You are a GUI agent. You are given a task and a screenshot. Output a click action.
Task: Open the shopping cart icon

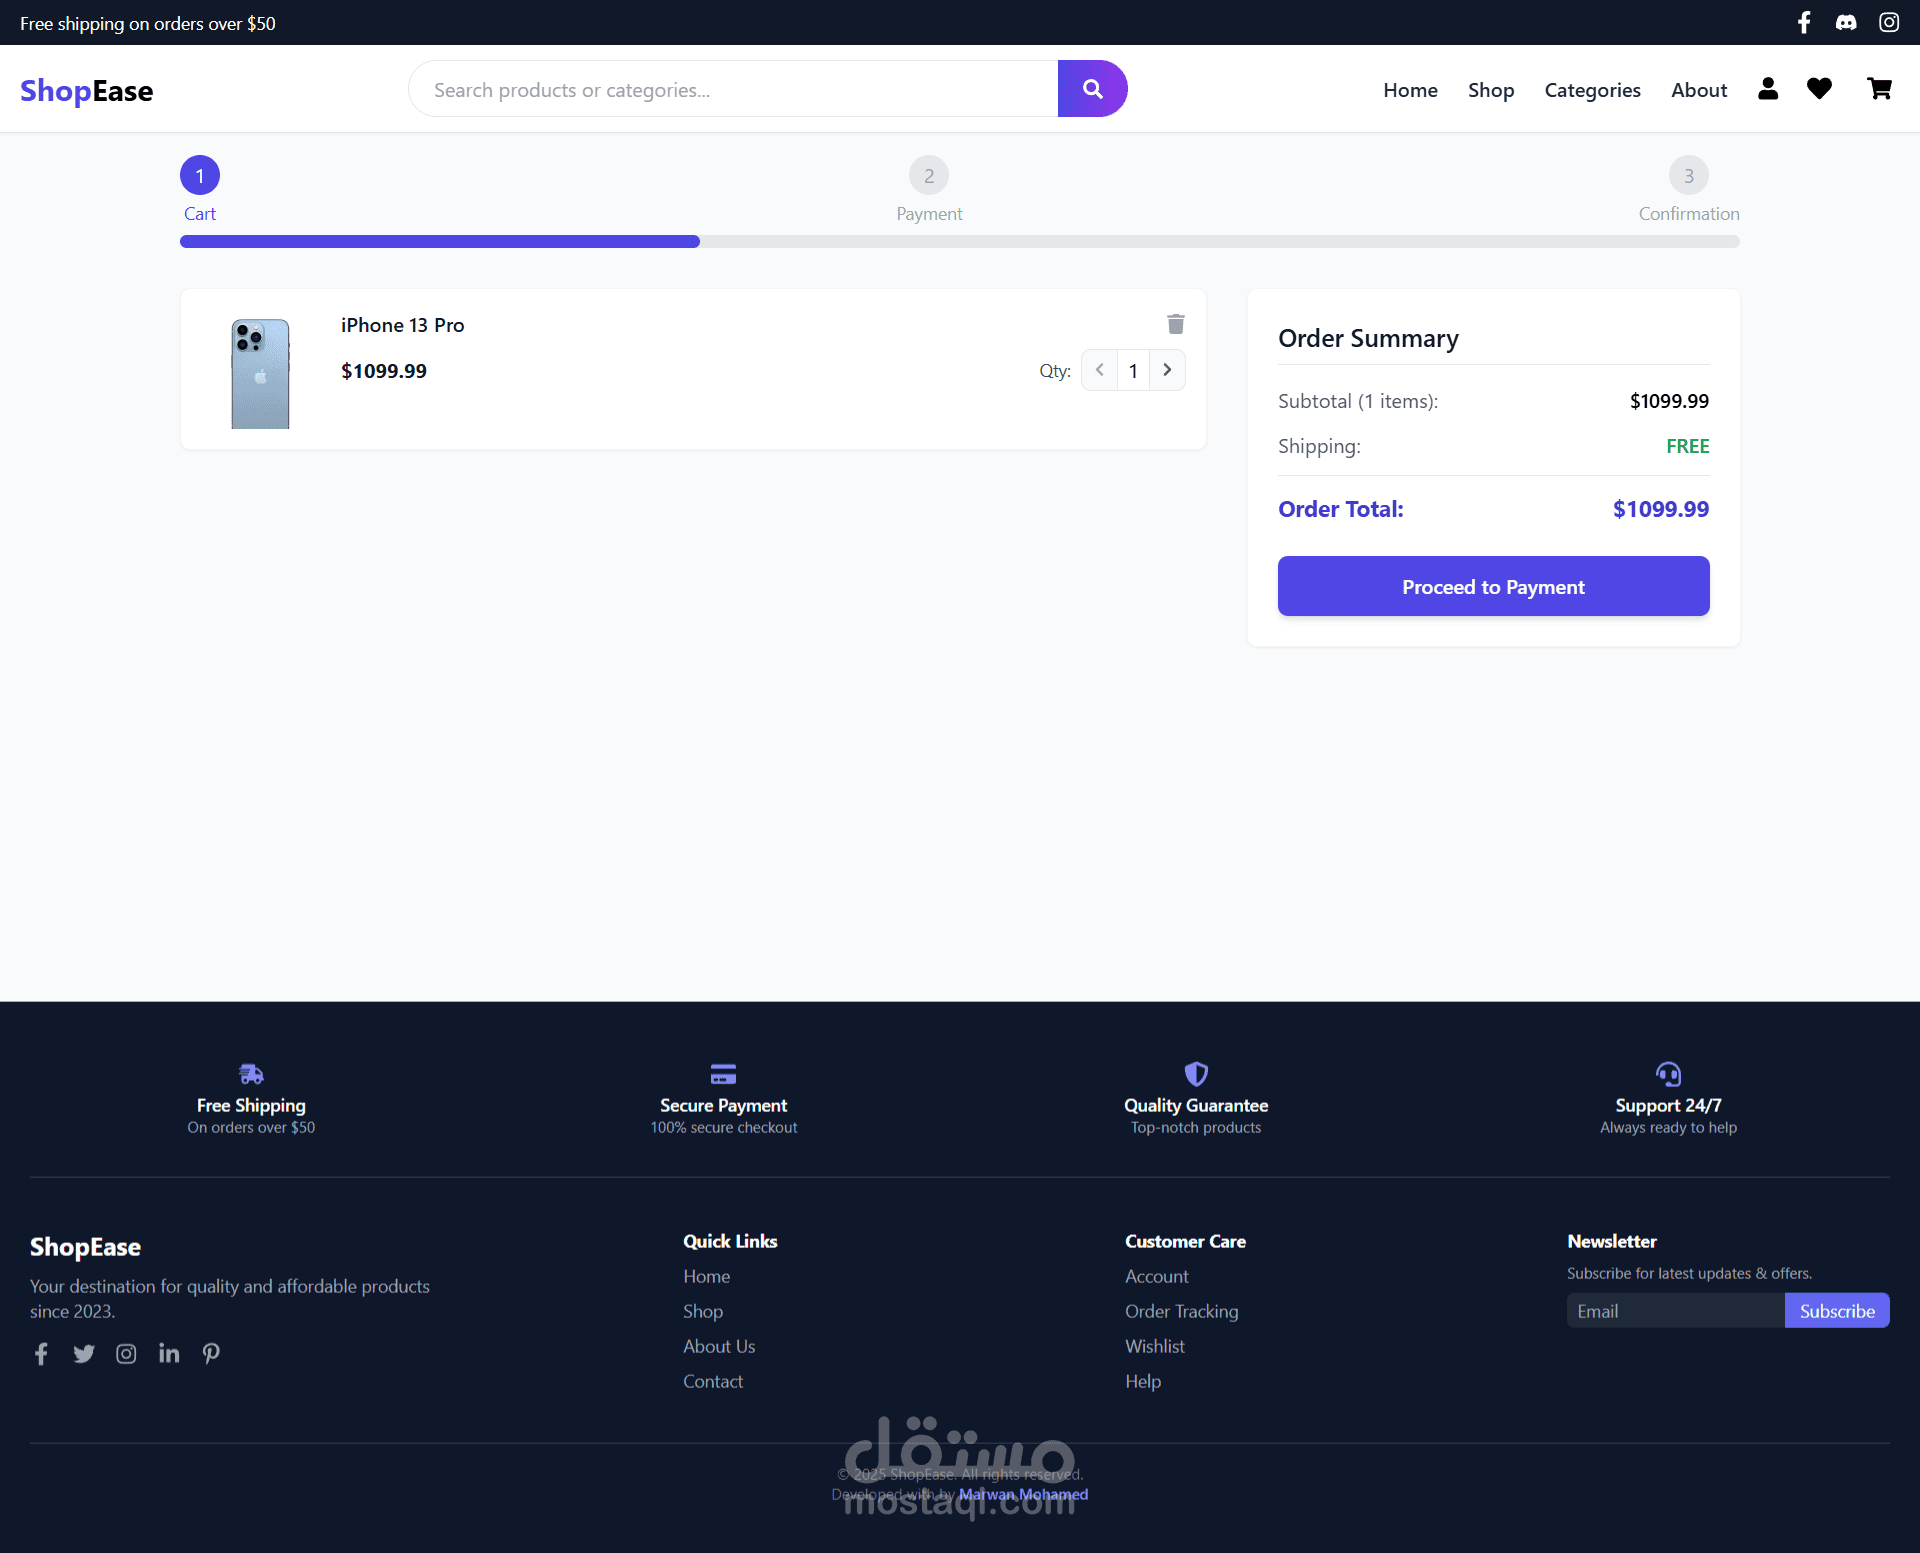click(1879, 89)
